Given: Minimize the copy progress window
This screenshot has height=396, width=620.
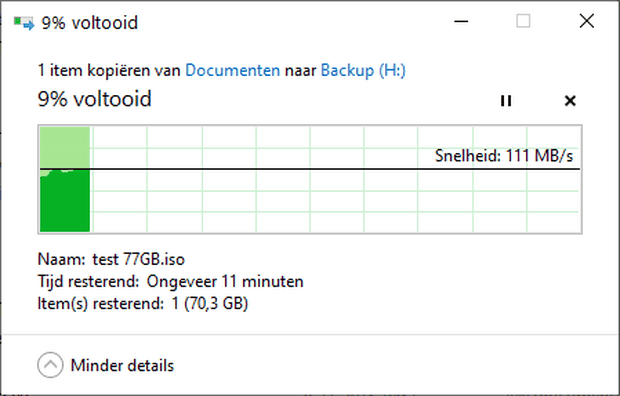Looking at the screenshot, I should (461, 21).
